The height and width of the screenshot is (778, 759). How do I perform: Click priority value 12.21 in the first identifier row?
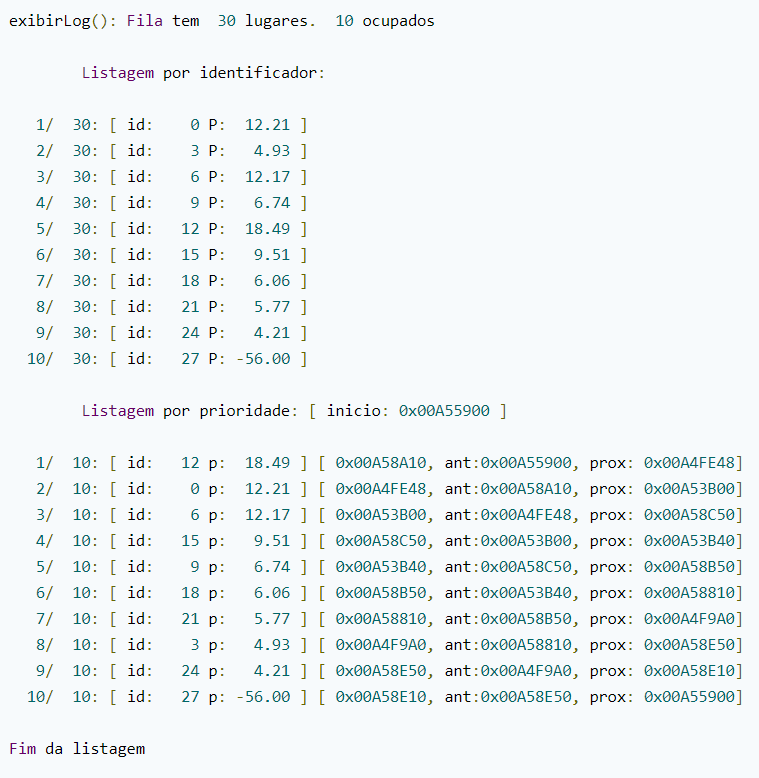point(267,125)
